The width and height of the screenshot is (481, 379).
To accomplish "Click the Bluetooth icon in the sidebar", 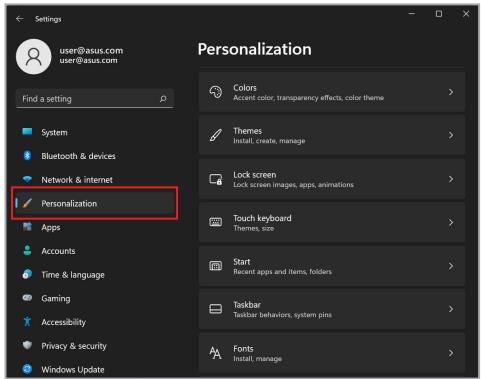I will 27,155.
